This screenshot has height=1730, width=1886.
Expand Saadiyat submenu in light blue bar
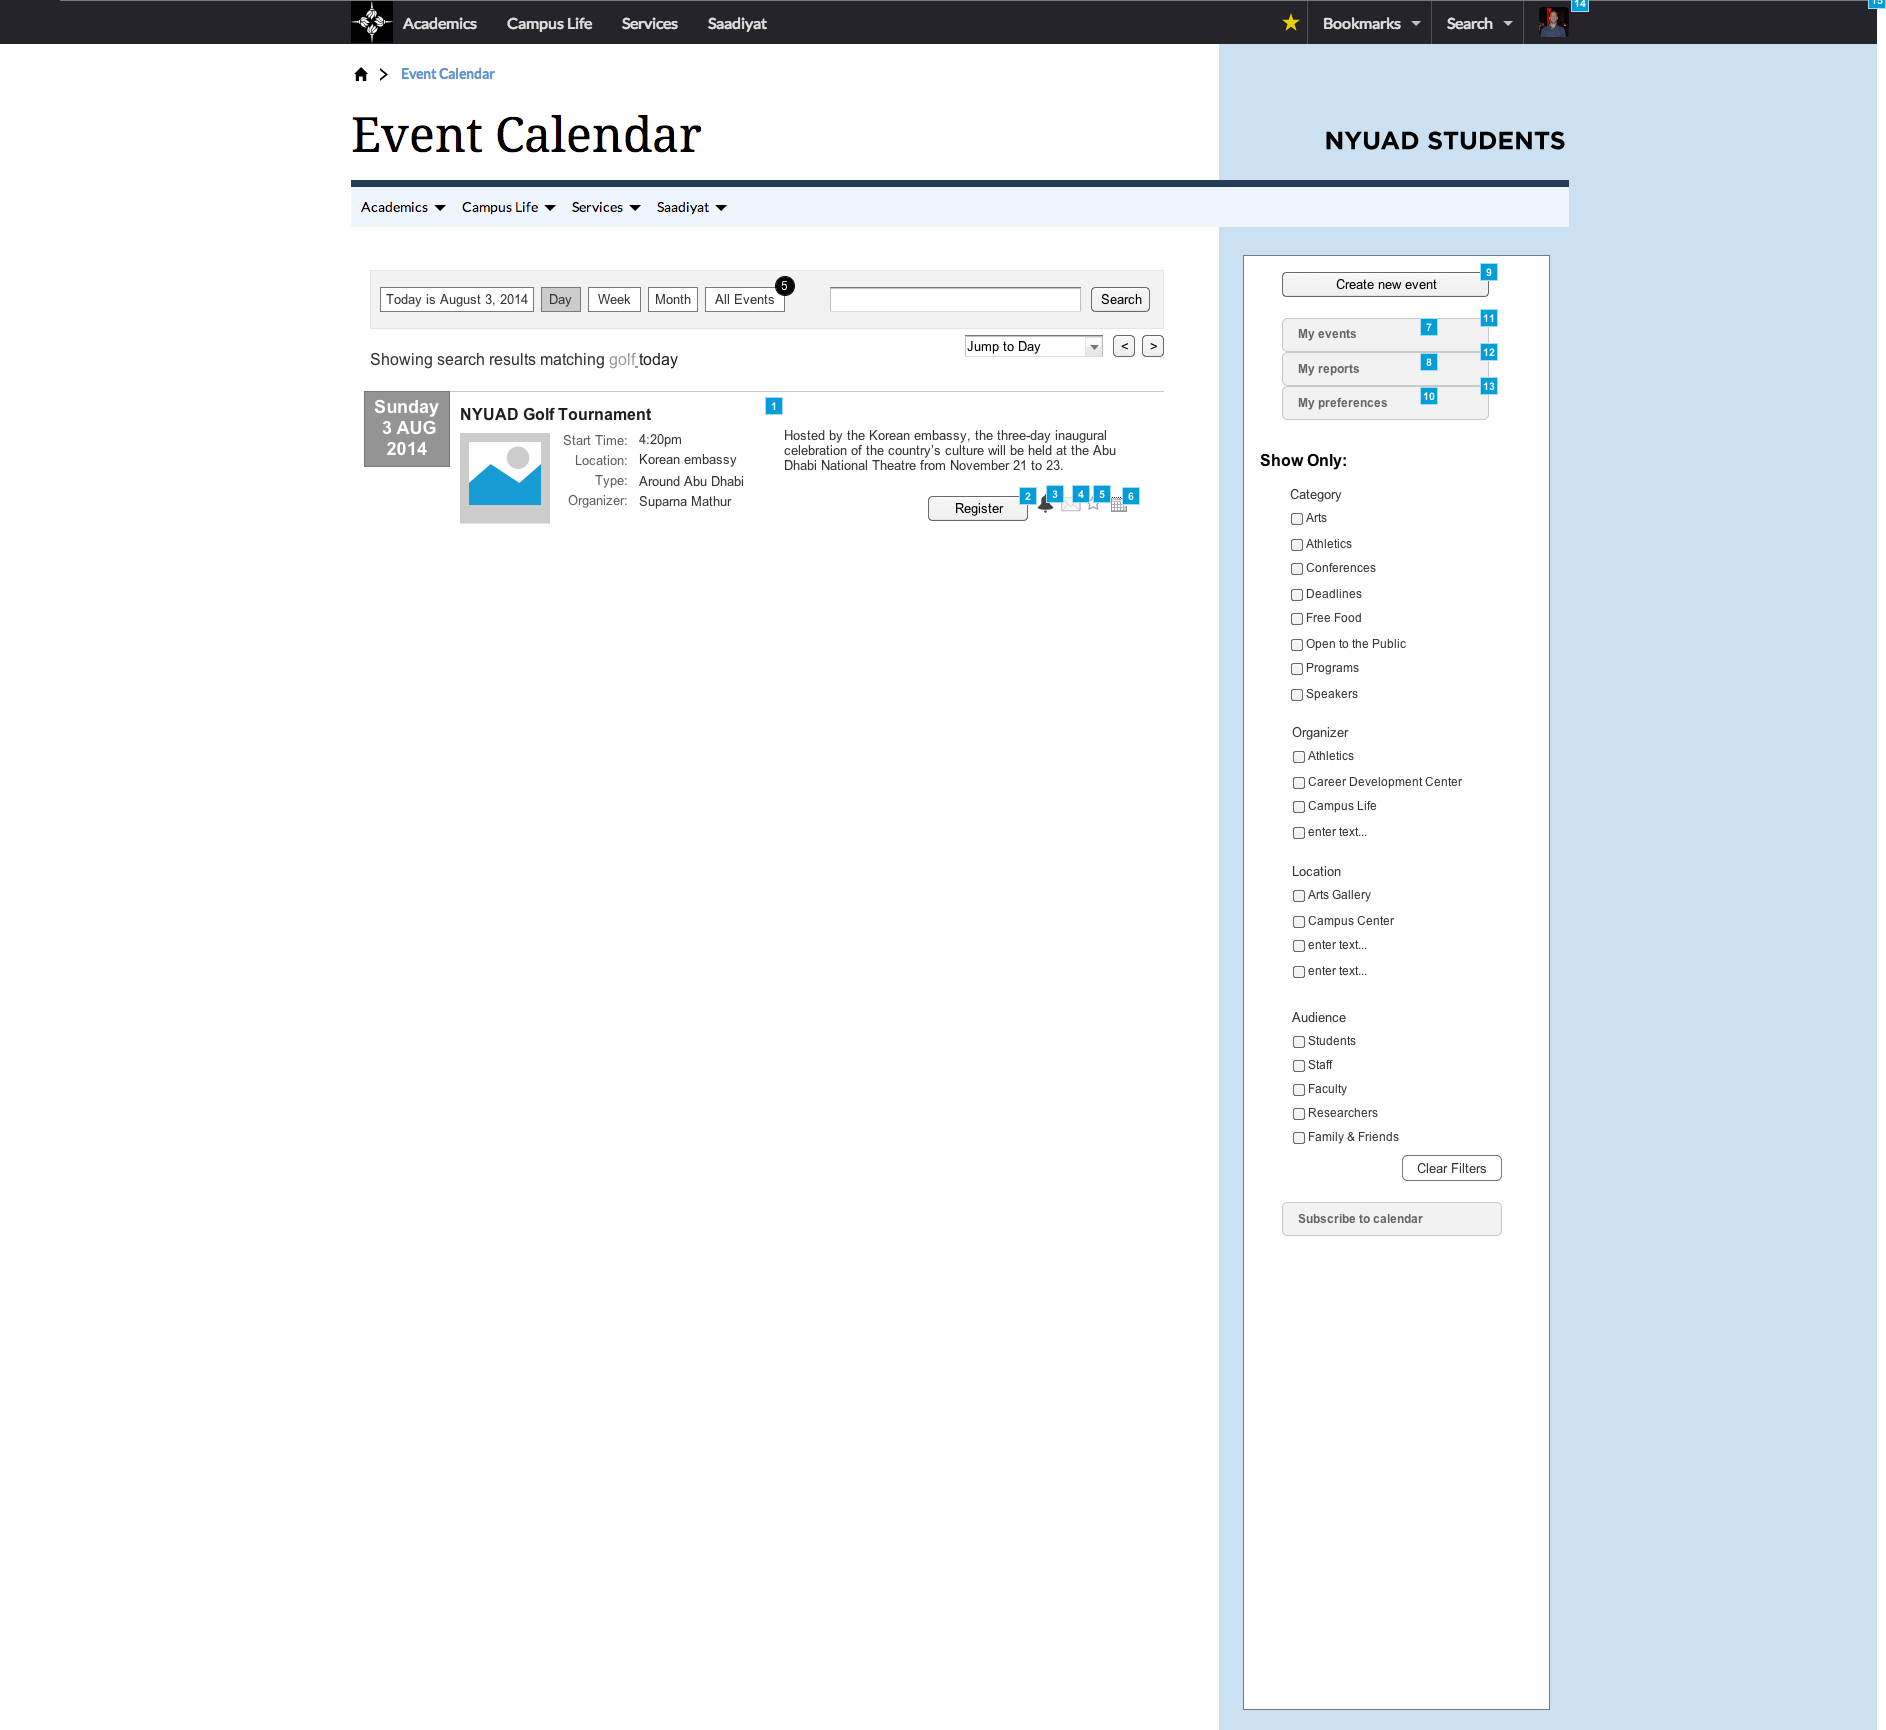pyautogui.click(x=691, y=207)
